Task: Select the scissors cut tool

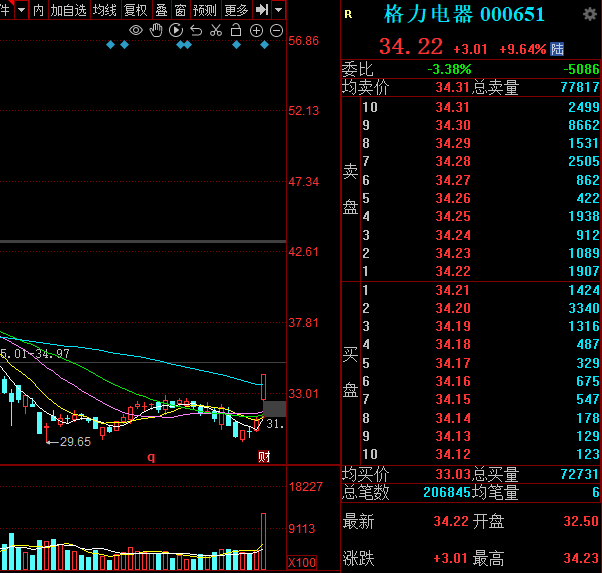Action: click(216, 30)
